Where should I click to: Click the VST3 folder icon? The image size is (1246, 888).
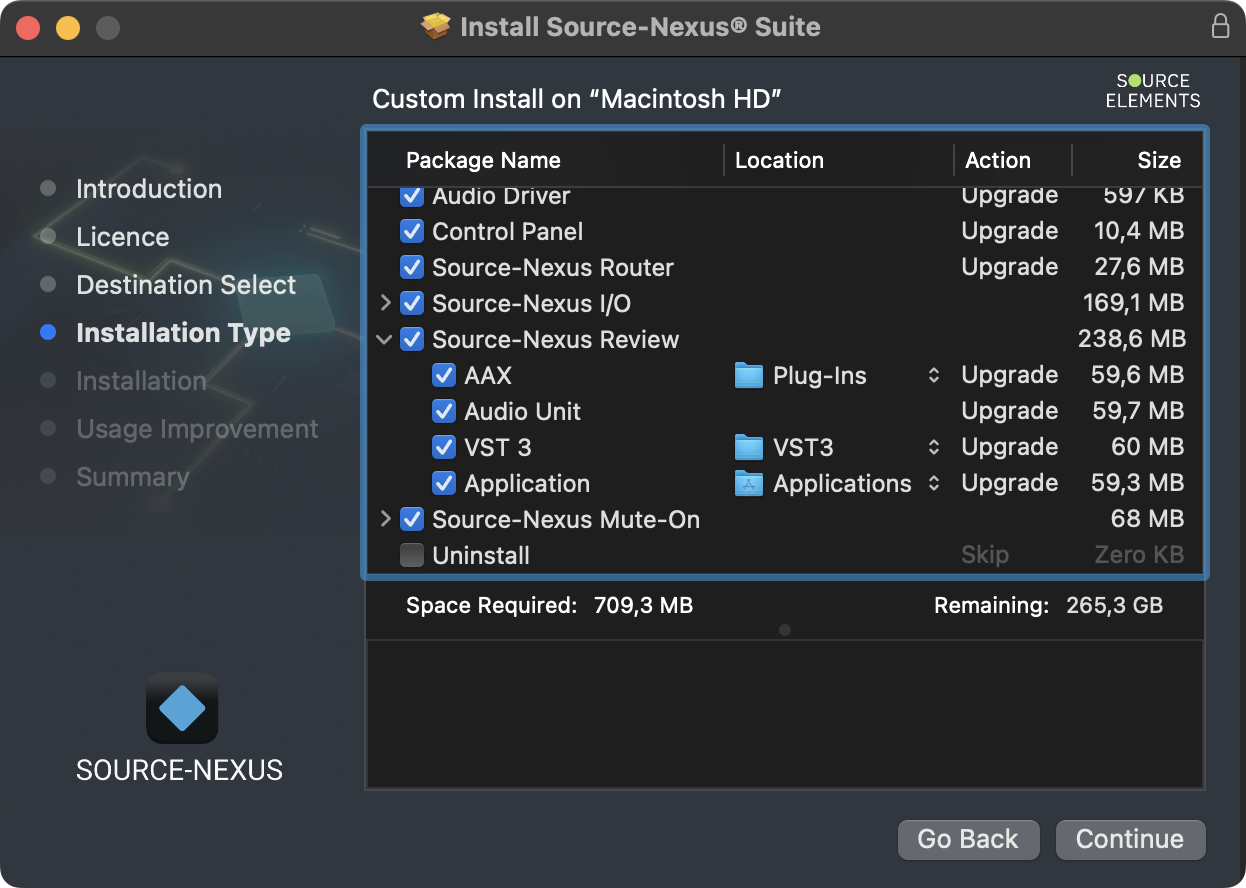pos(748,448)
